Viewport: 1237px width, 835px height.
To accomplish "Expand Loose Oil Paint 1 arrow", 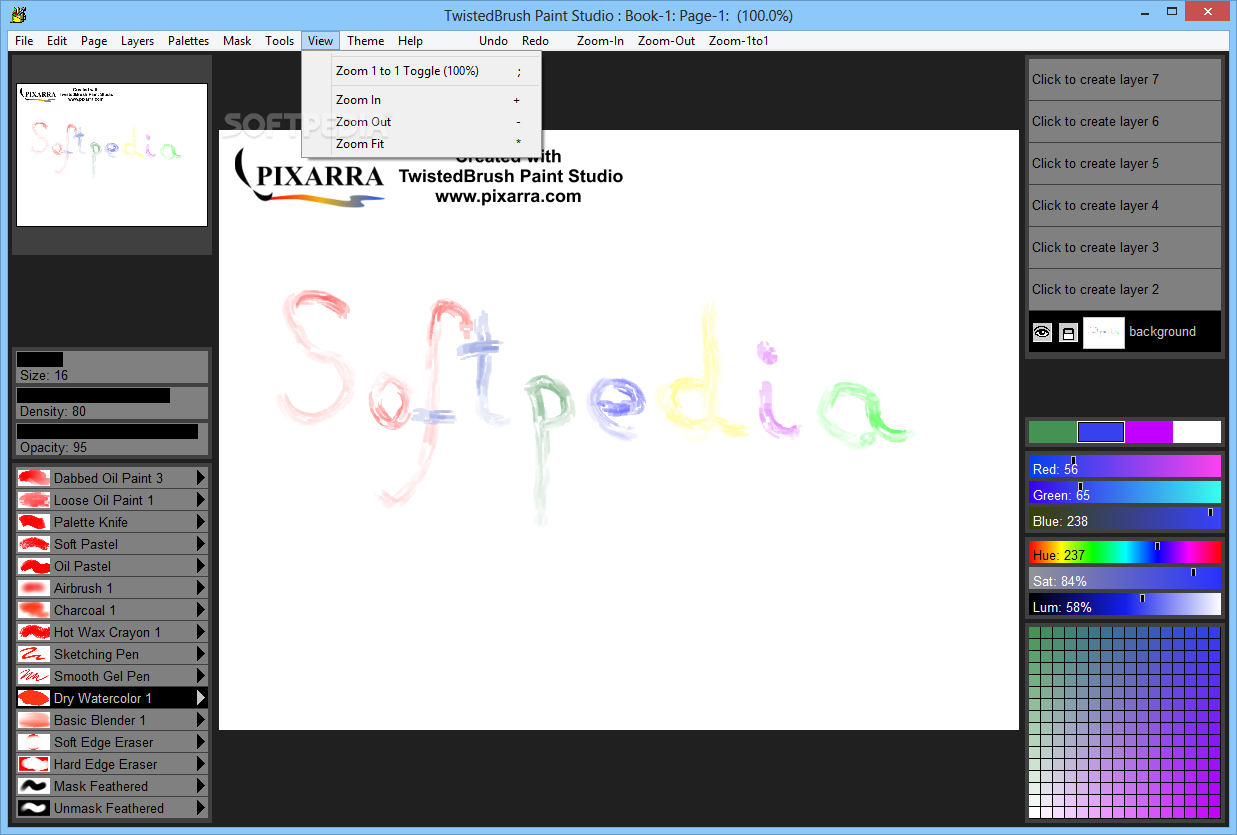I will (x=201, y=500).
